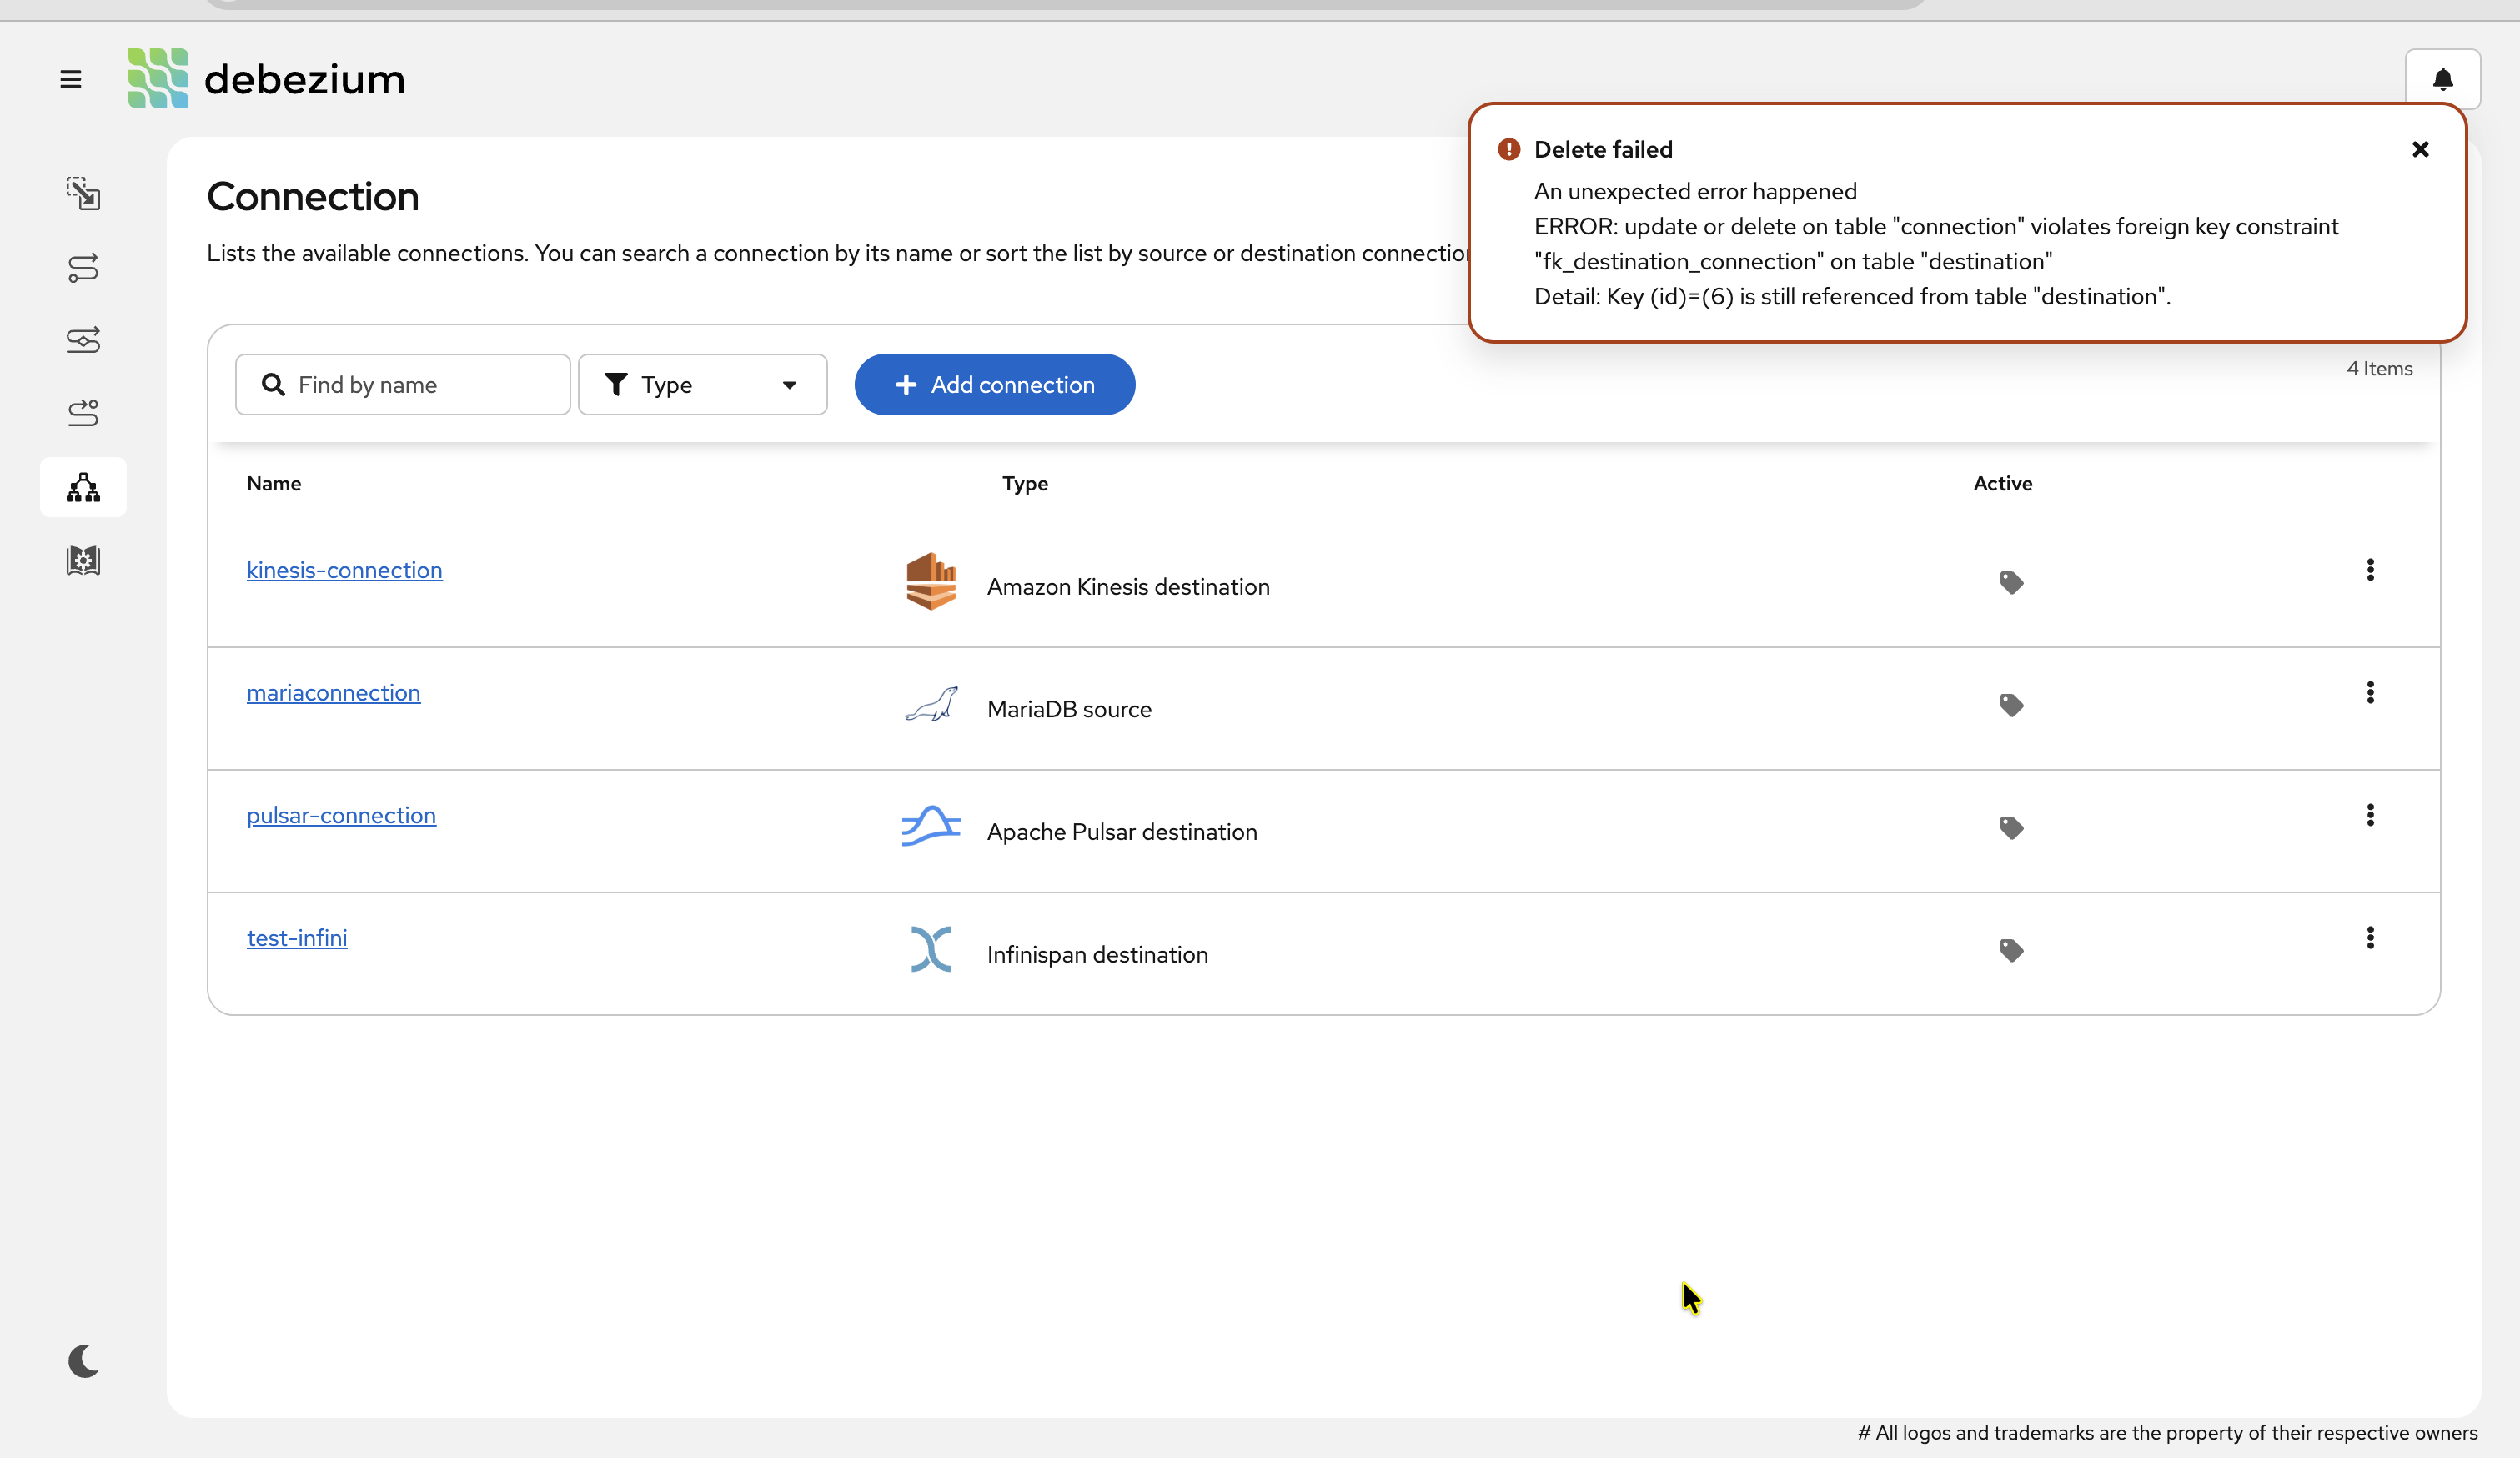This screenshot has width=2520, height=1458.
Task: Click the Infinispan logo icon
Action: [x=930, y=950]
